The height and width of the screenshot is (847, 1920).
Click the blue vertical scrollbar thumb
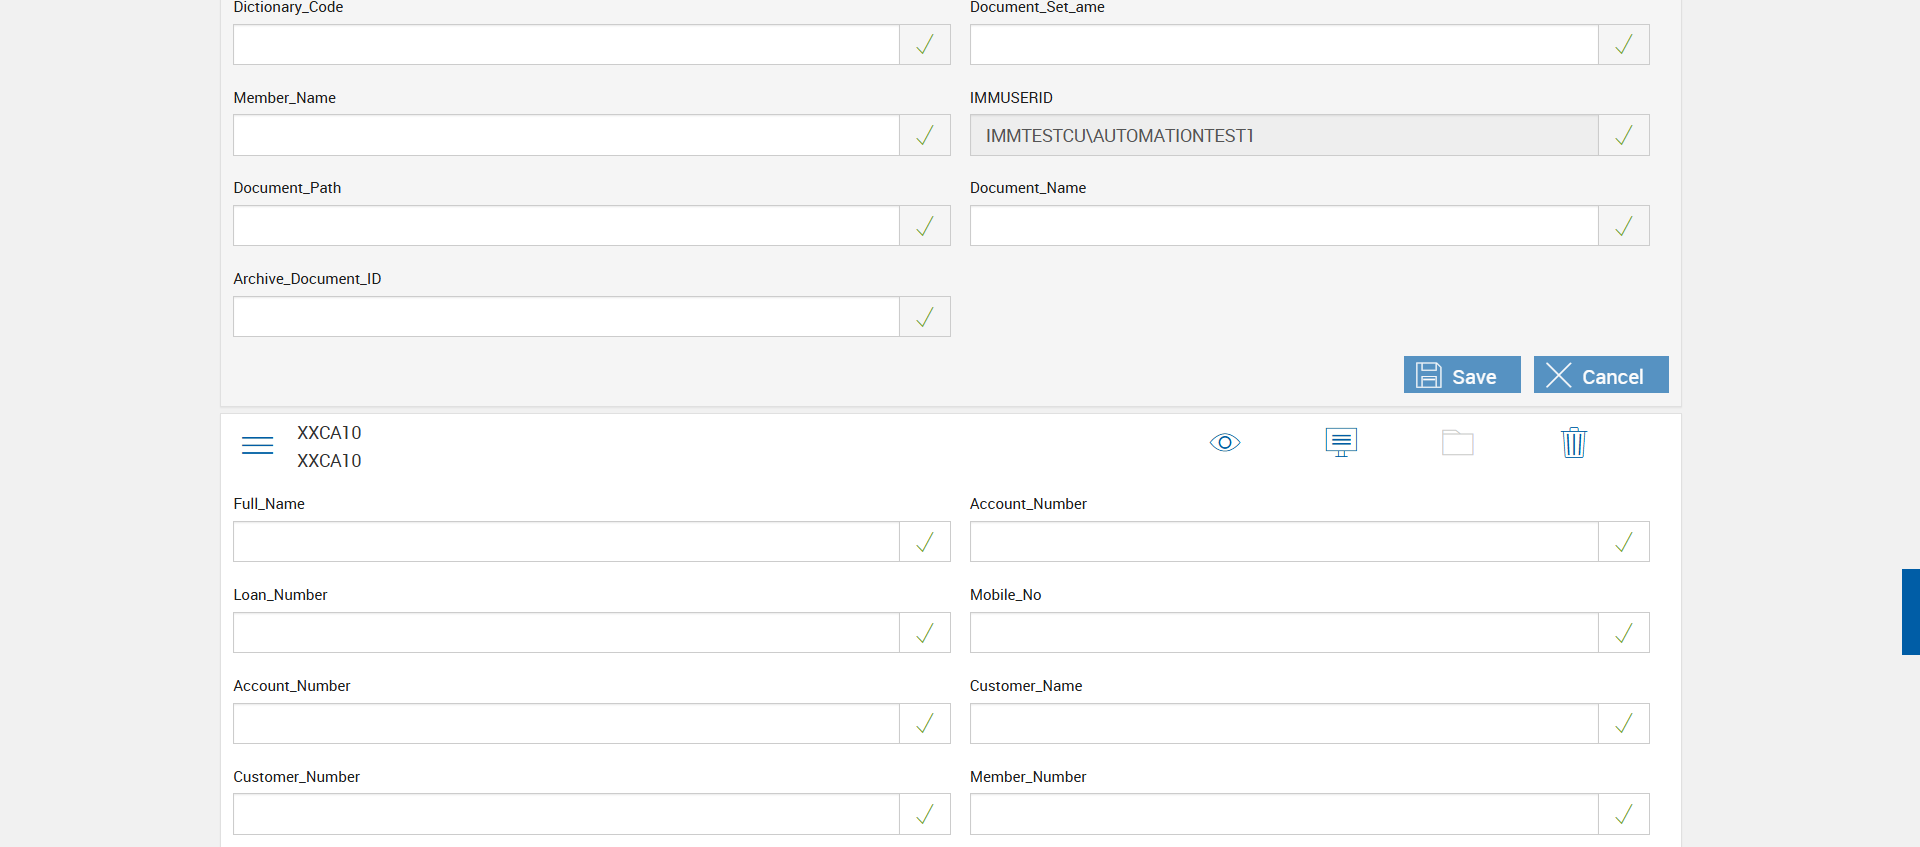pos(1910,612)
